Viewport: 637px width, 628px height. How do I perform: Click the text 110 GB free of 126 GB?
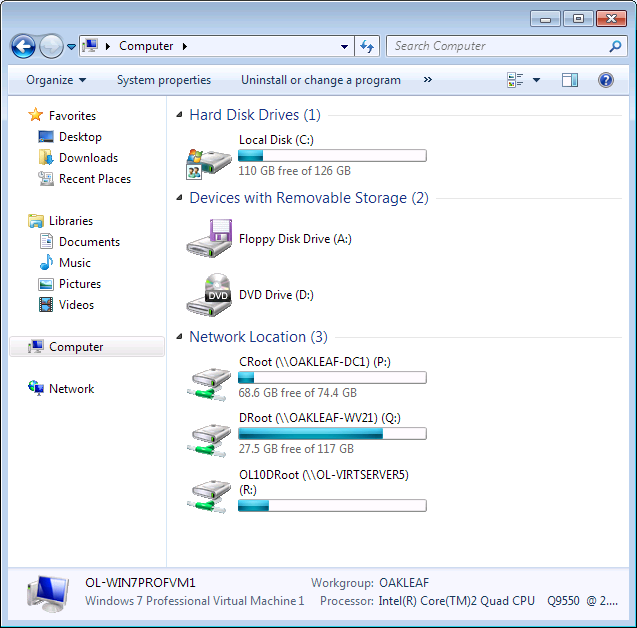coord(295,171)
